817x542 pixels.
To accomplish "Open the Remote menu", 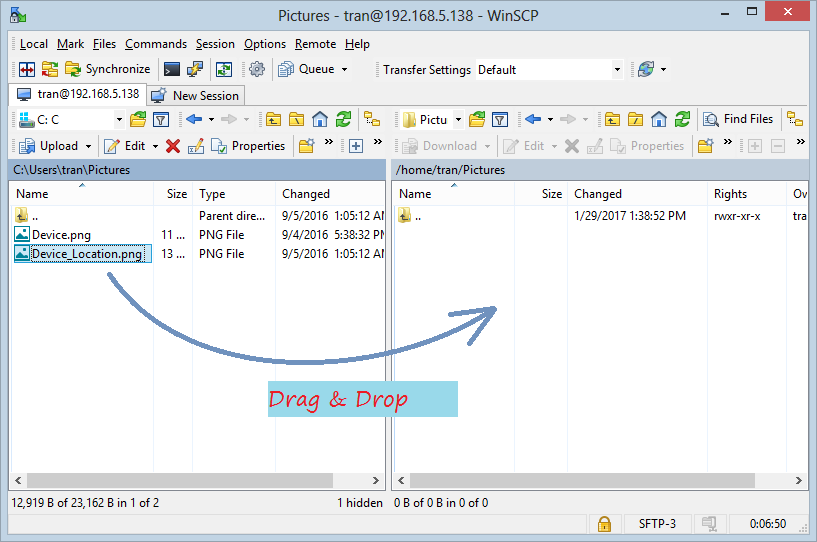I will pyautogui.click(x=315, y=44).
